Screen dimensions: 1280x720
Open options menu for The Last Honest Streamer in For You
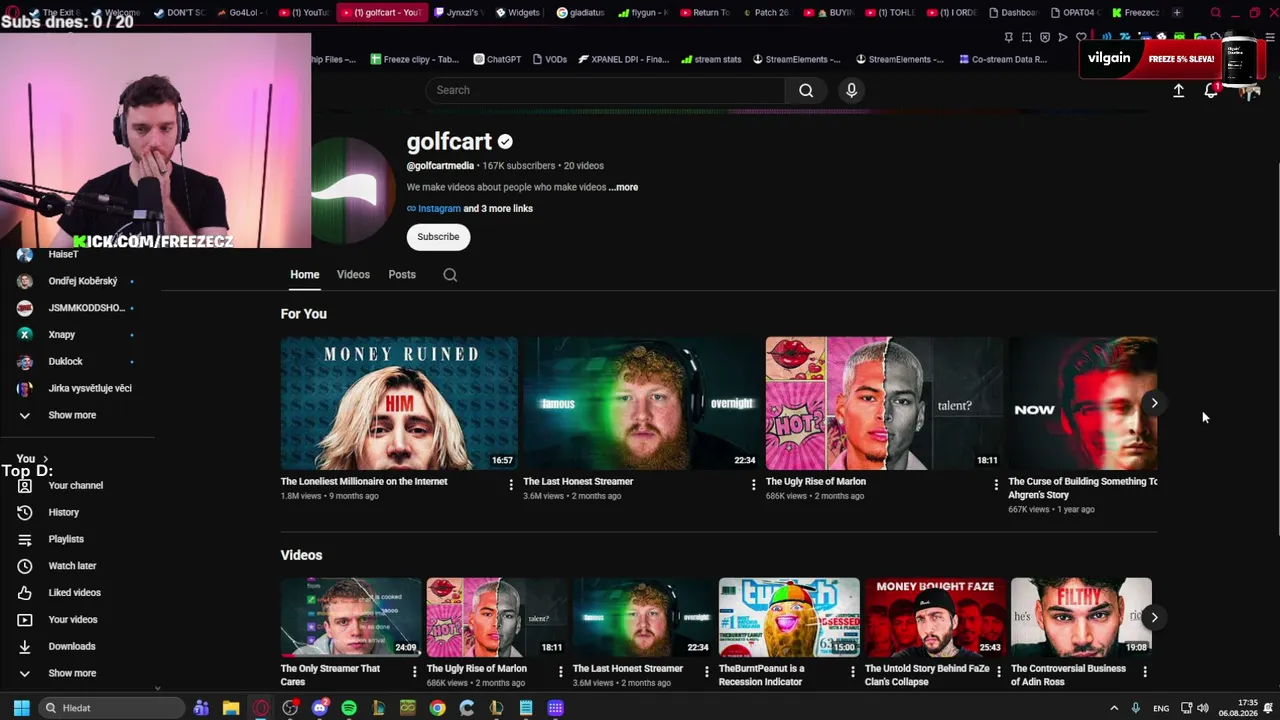click(754, 485)
